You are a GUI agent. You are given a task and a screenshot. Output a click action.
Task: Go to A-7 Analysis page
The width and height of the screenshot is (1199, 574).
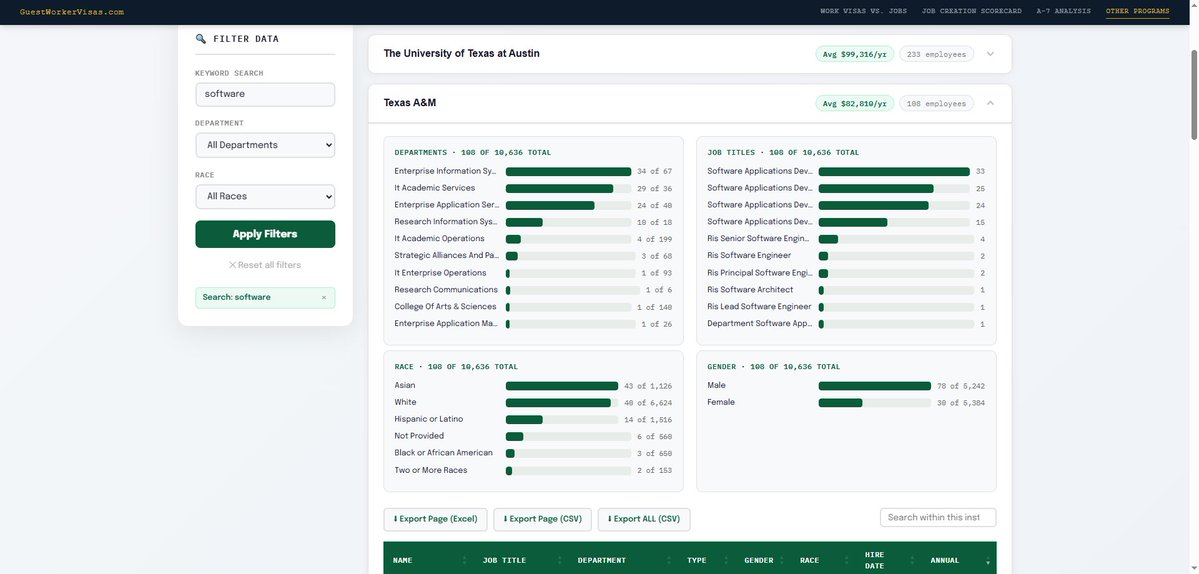[x=1064, y=11]
